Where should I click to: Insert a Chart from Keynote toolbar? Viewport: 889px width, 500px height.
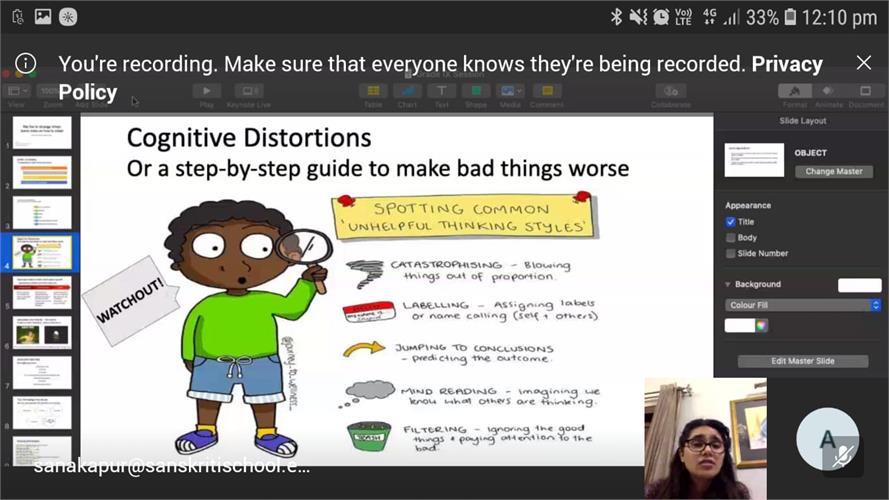click(407, 91)
